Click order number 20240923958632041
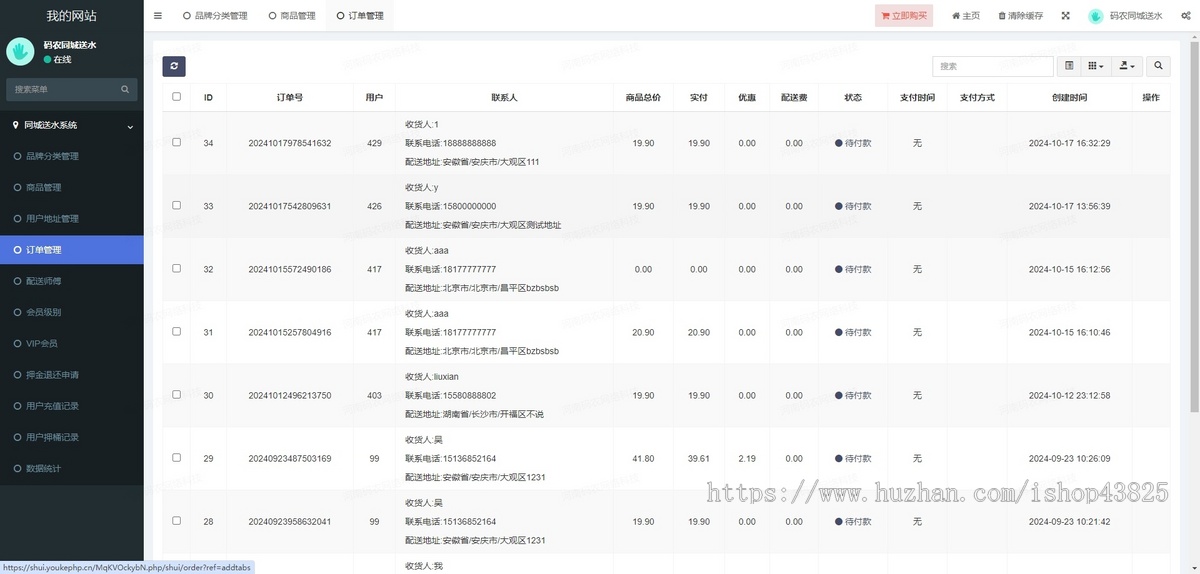The height and width of the screenshot is (574, 1200). 290,521
